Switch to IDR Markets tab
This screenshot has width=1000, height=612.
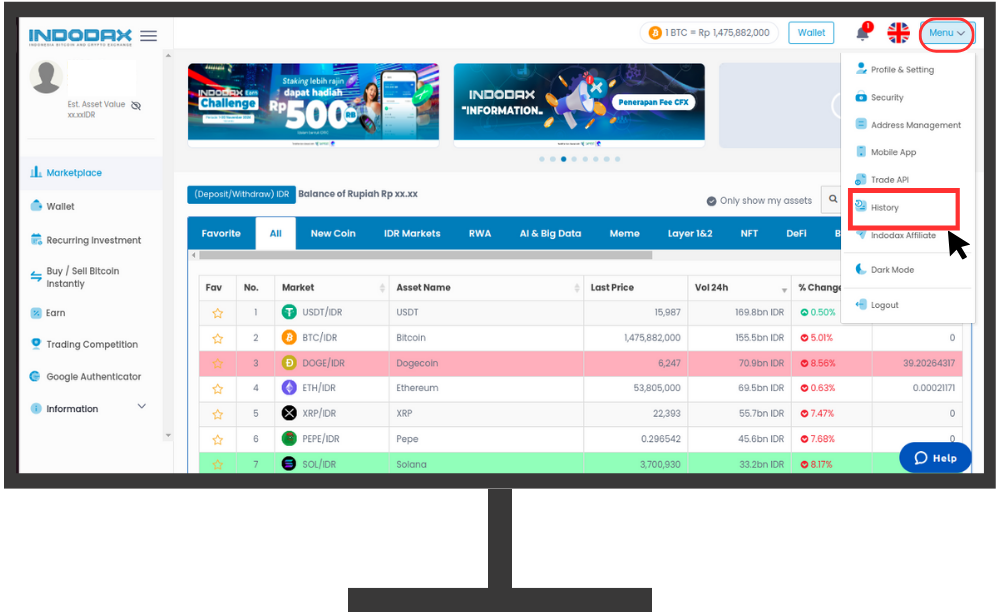[x=412, y=233]
